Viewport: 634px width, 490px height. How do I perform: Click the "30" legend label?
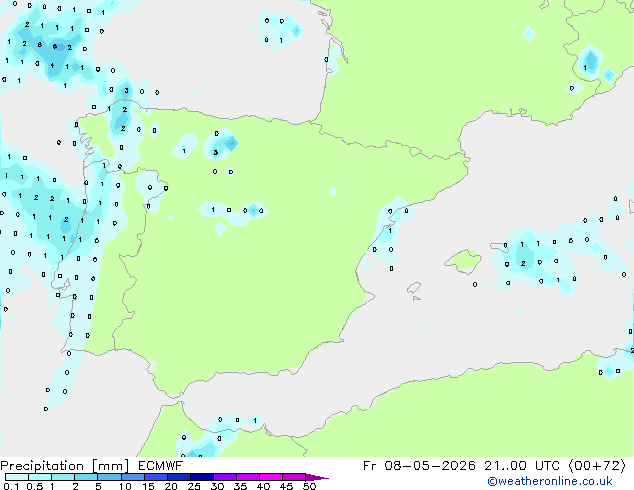[217, 486]
